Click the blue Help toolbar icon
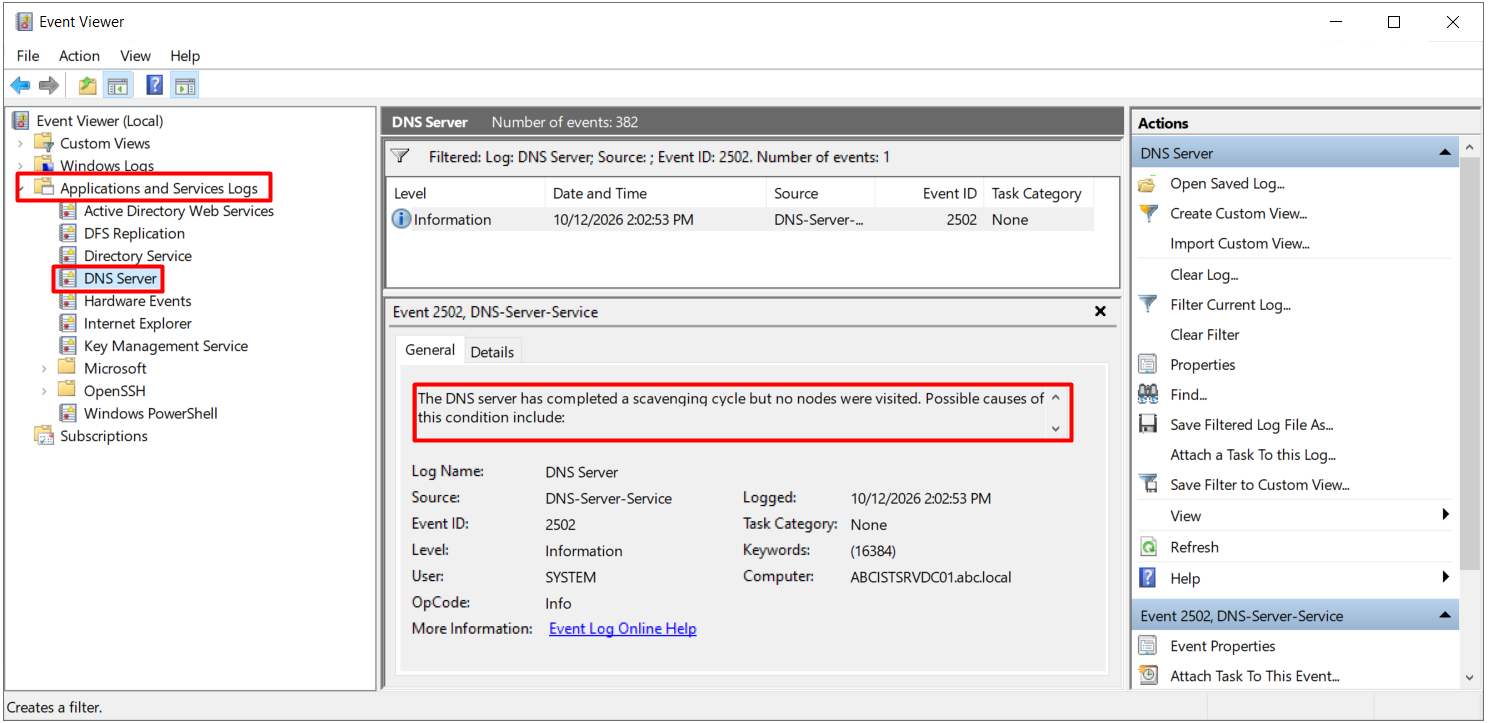The width and height of the screenshot is (1488, 723). pos(155,85)
